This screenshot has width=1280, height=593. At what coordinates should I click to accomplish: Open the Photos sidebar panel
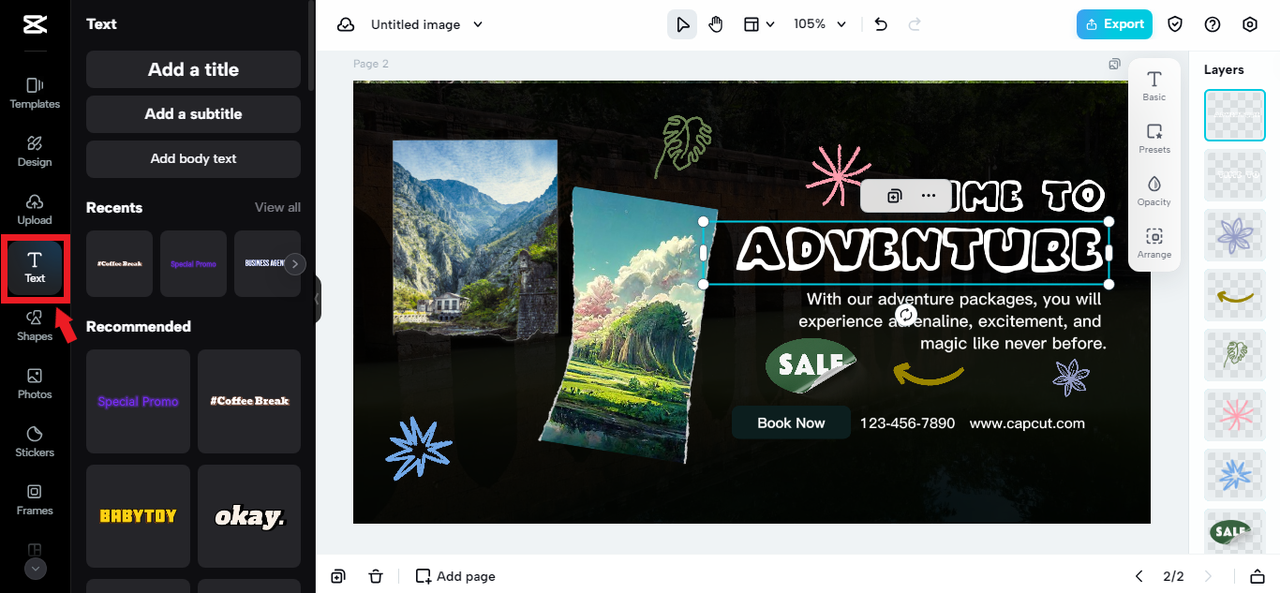[34, 383]
